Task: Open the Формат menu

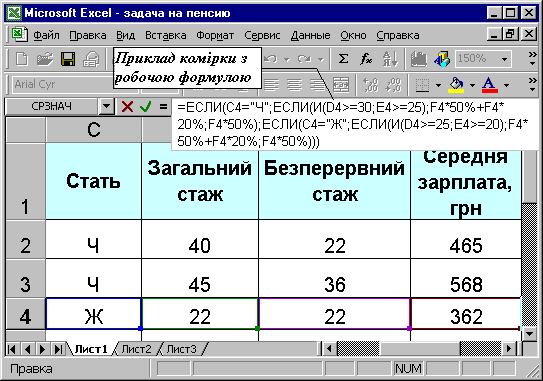Action: [x=215, y=35]
